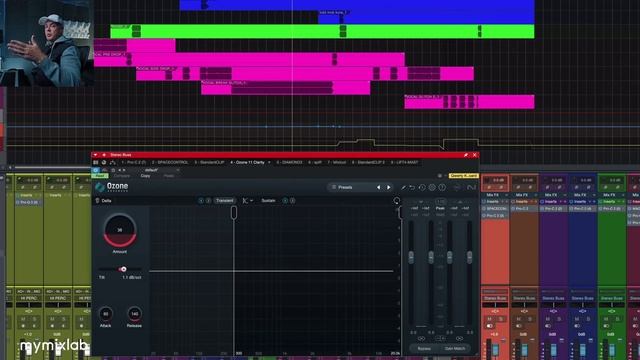The width and height of the screenshot is (640, 360).
Task: Switch to the 8 - StandardCLIP 2 insert tab
Action: tap(368, 162)
